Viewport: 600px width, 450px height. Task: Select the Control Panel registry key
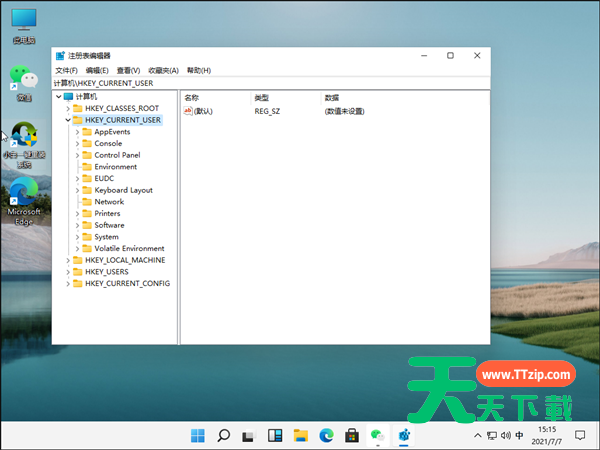tap(117, 155)
